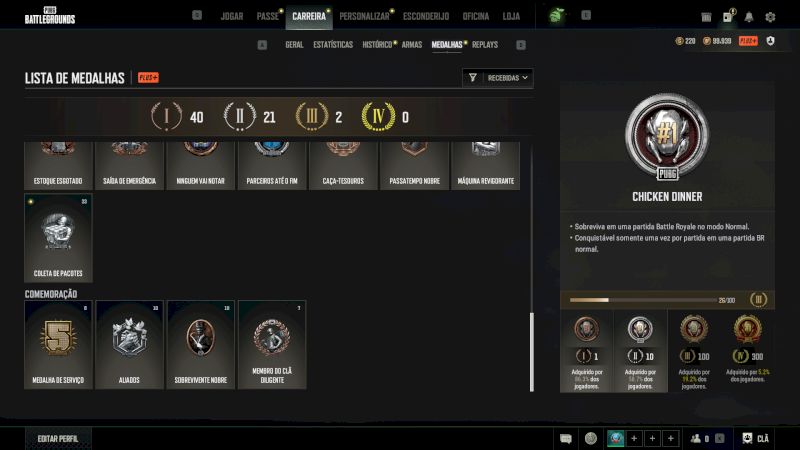
Task: Click the profile shield icon
Action: (x=770, y=41)
